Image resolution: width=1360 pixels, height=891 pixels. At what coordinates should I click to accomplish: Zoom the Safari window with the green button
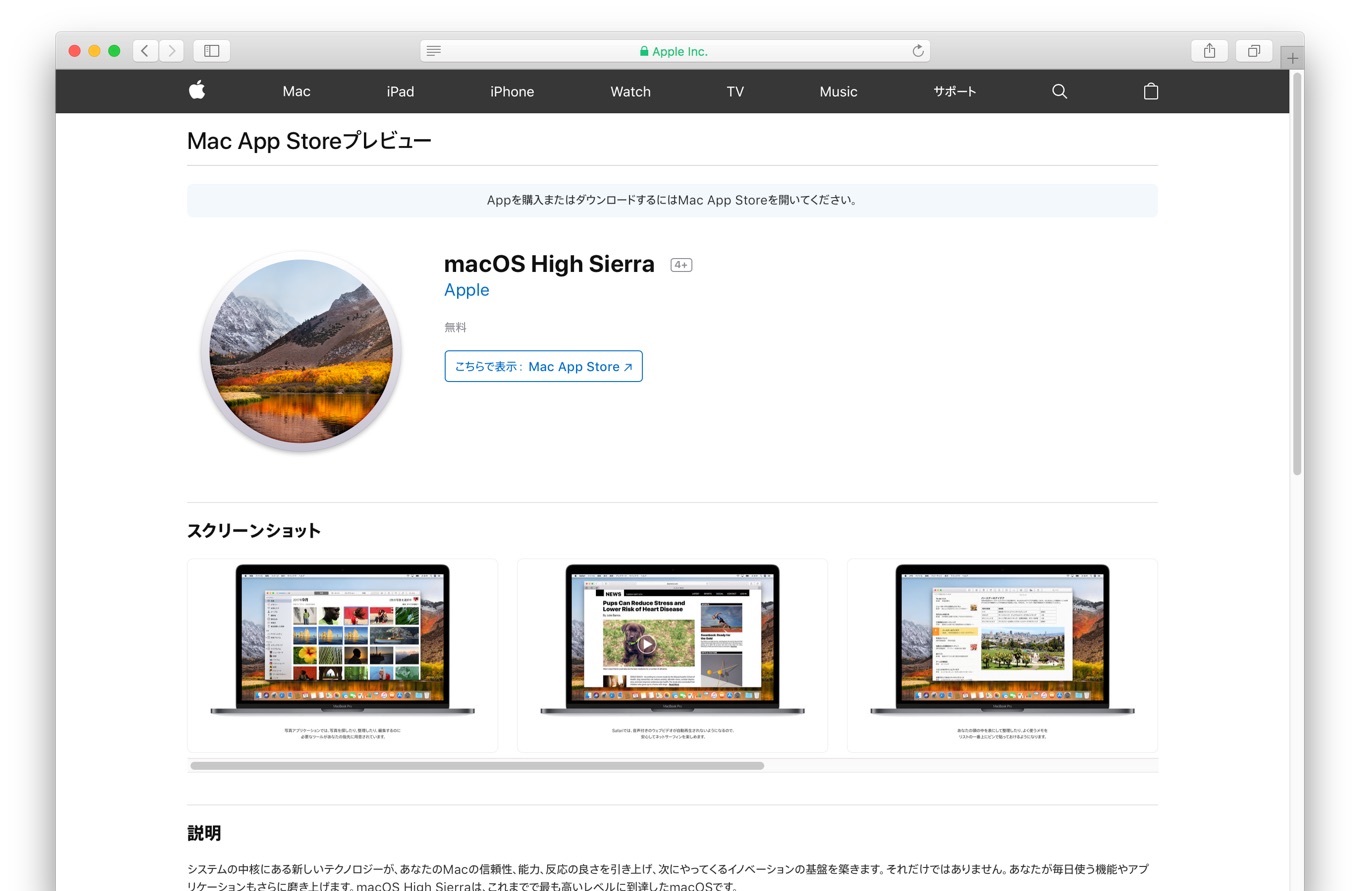[x=114, y=51]
